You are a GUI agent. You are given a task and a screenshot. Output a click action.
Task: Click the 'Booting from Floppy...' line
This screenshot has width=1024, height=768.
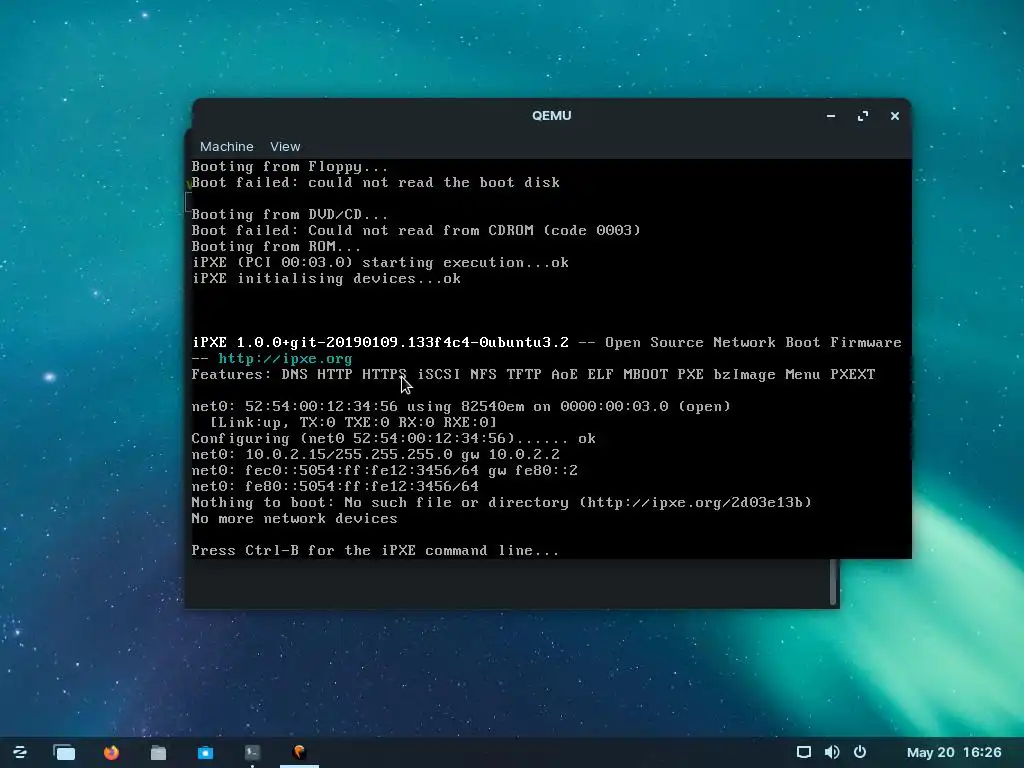289,167
